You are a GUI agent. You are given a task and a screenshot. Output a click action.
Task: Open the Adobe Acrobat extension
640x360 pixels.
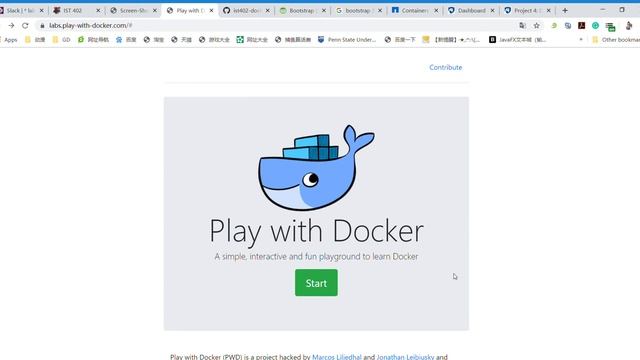pos(582,25)
